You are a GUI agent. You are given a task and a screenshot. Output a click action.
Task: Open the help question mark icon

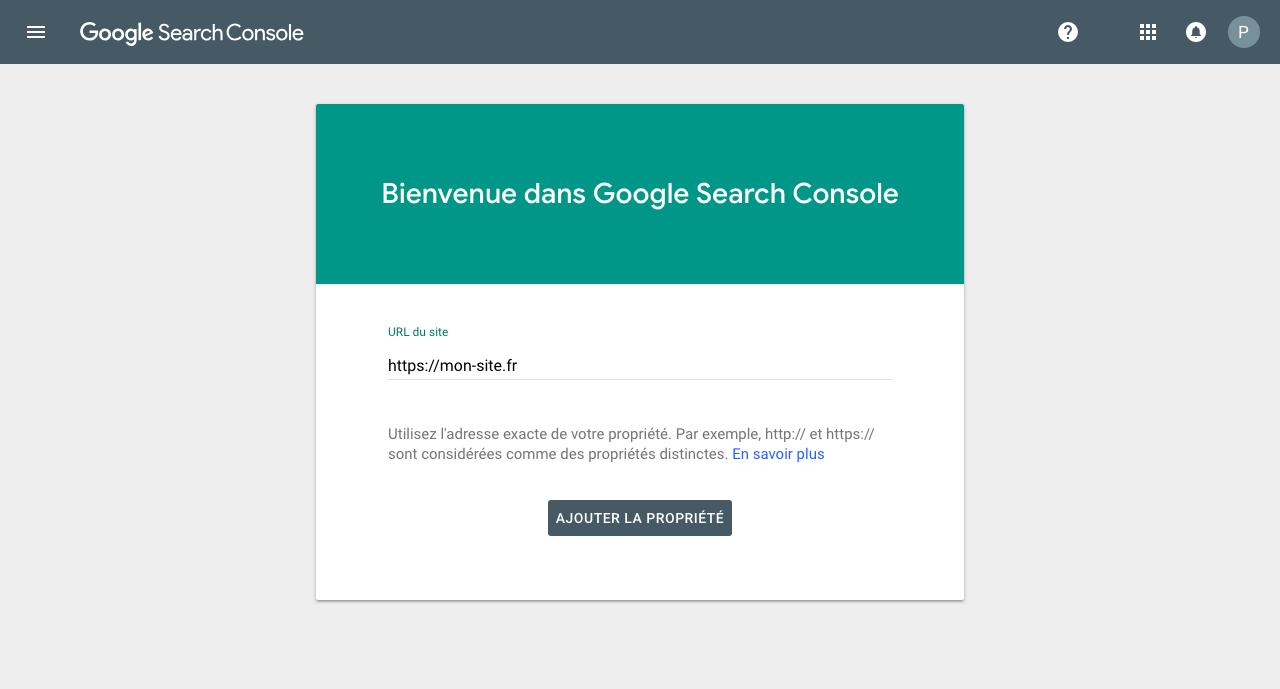pyautogui.click(x=1068, y=32)
